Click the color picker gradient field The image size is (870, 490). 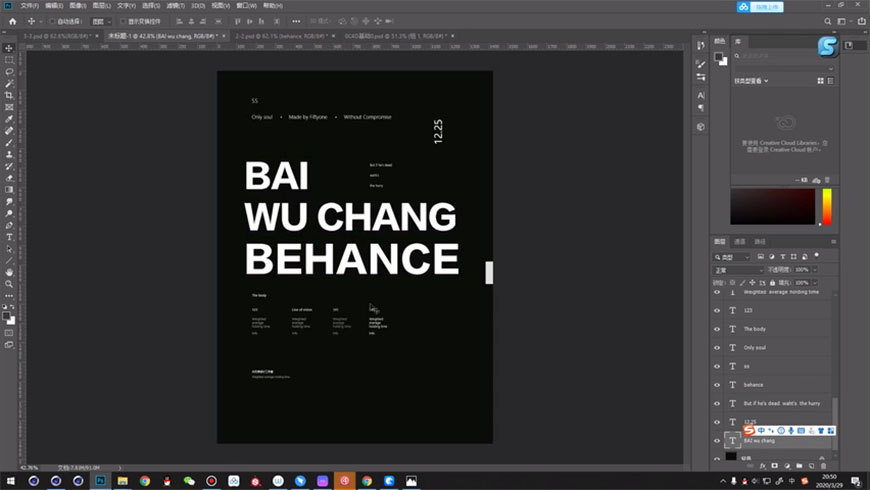[x=772, y=206]
